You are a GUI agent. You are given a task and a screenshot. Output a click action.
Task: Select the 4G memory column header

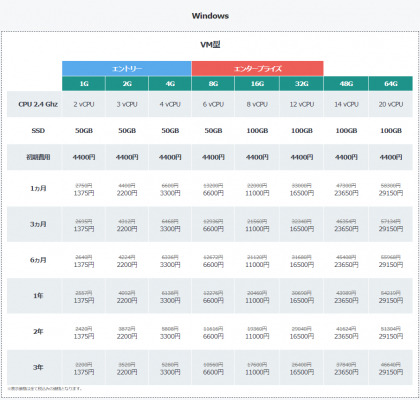point(170,84)
